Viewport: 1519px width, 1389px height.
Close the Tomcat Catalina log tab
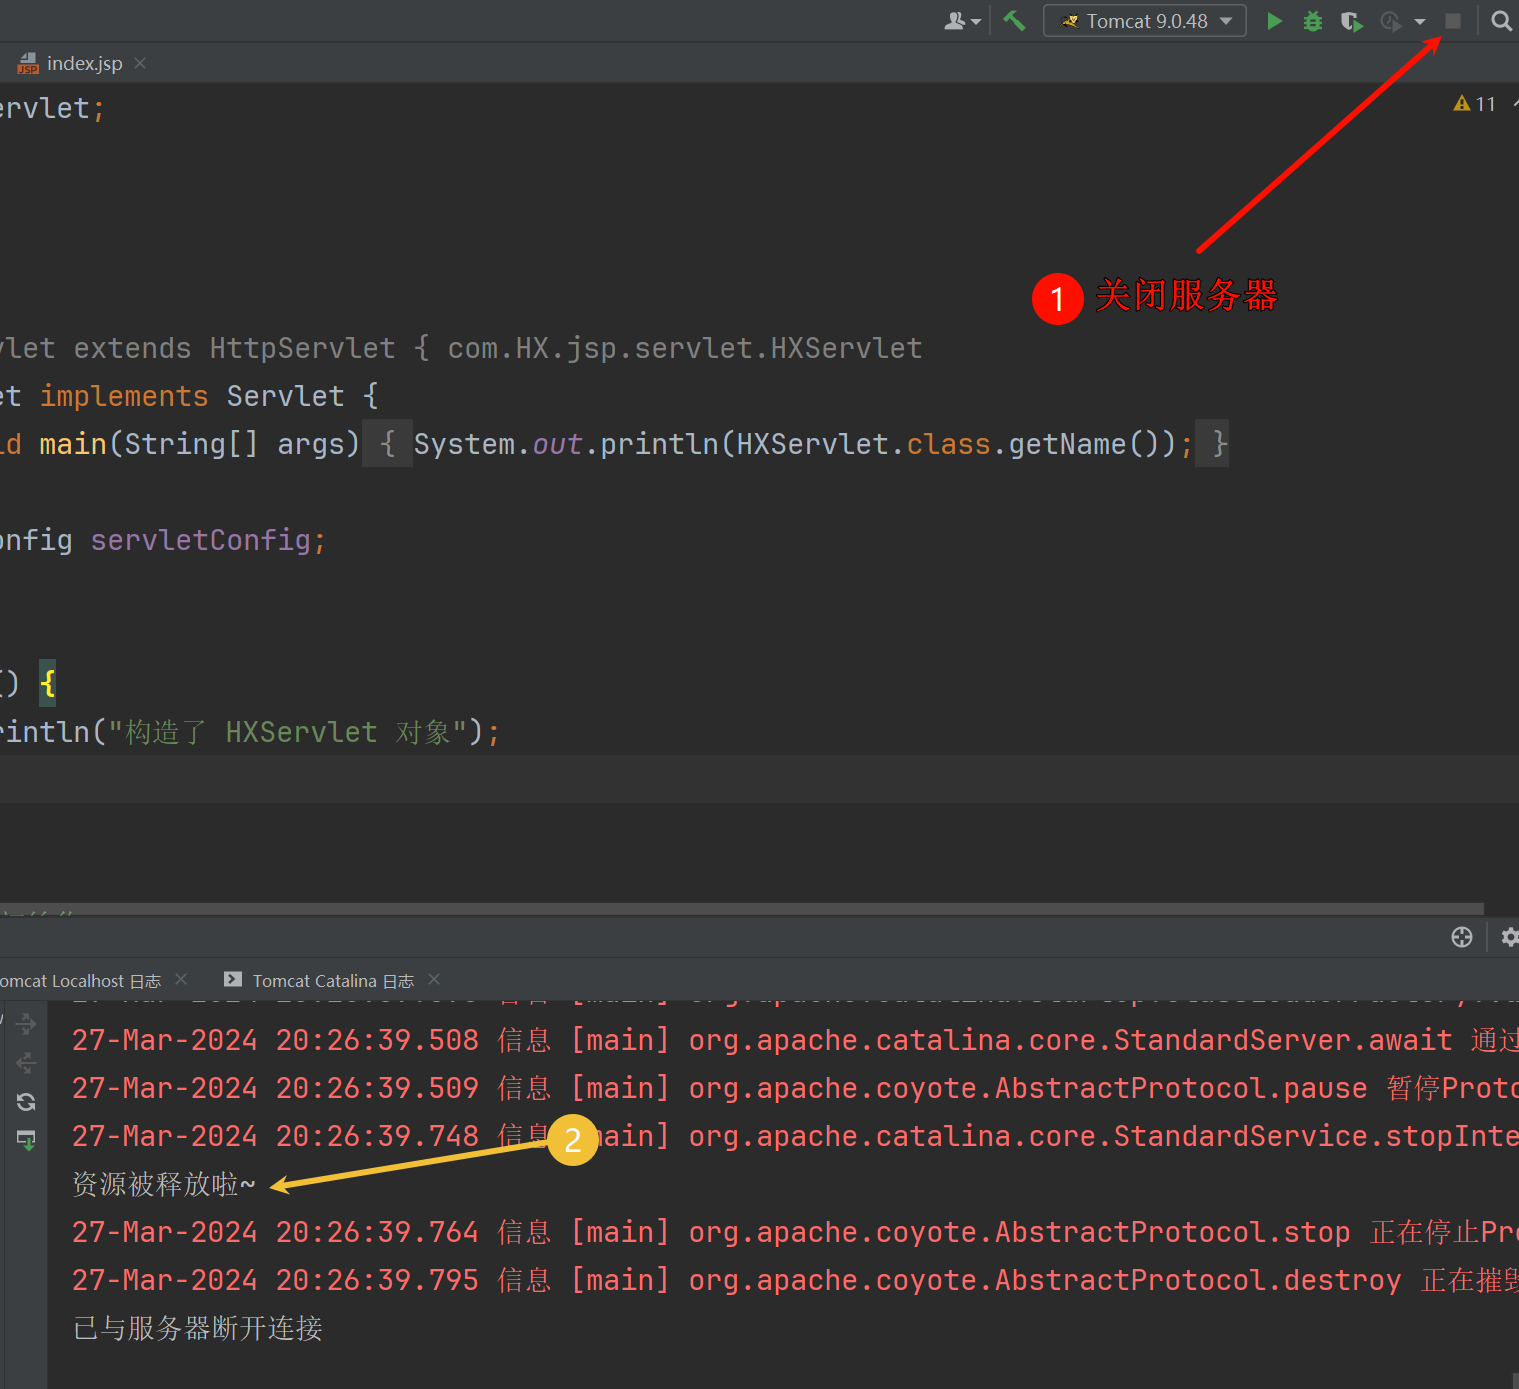click(x=434, y=980)
